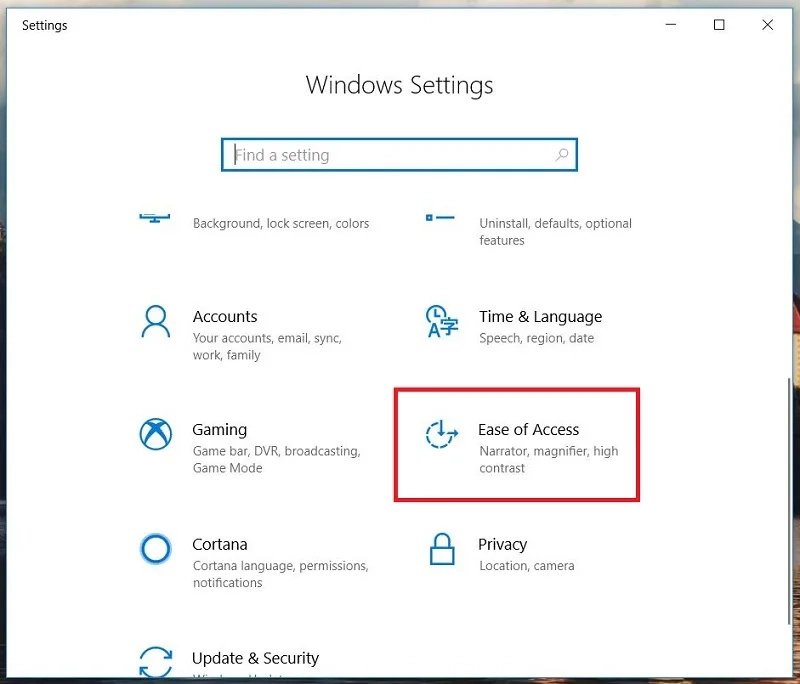Click the Settings window title text
This screenshot has height=684, width=800.
(44, 26)
